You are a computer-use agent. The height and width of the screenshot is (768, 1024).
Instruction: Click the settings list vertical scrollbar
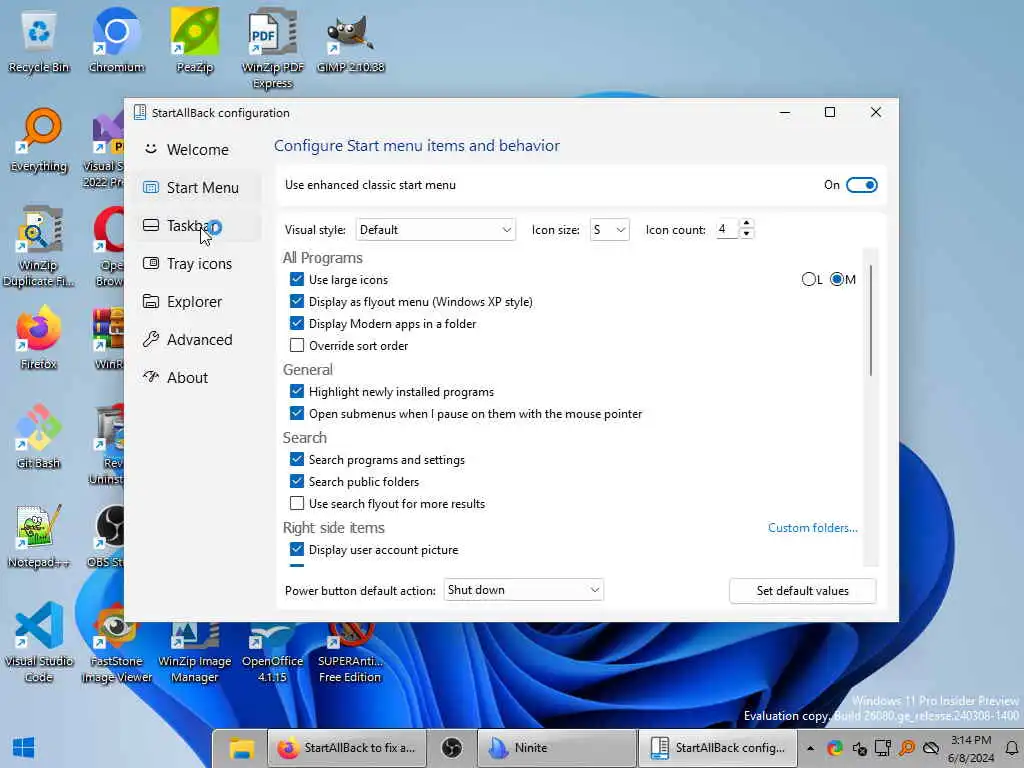click(x=871, y=320)
